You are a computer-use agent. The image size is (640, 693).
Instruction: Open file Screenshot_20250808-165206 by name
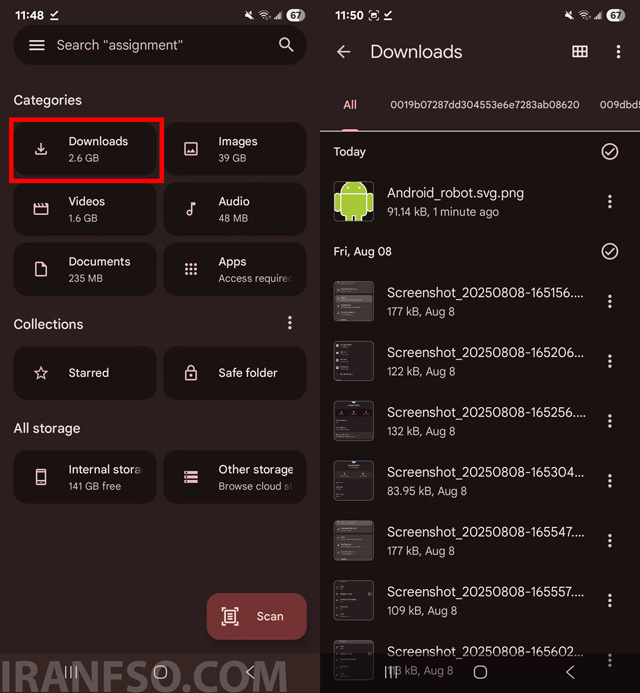(x=485, y=353)
